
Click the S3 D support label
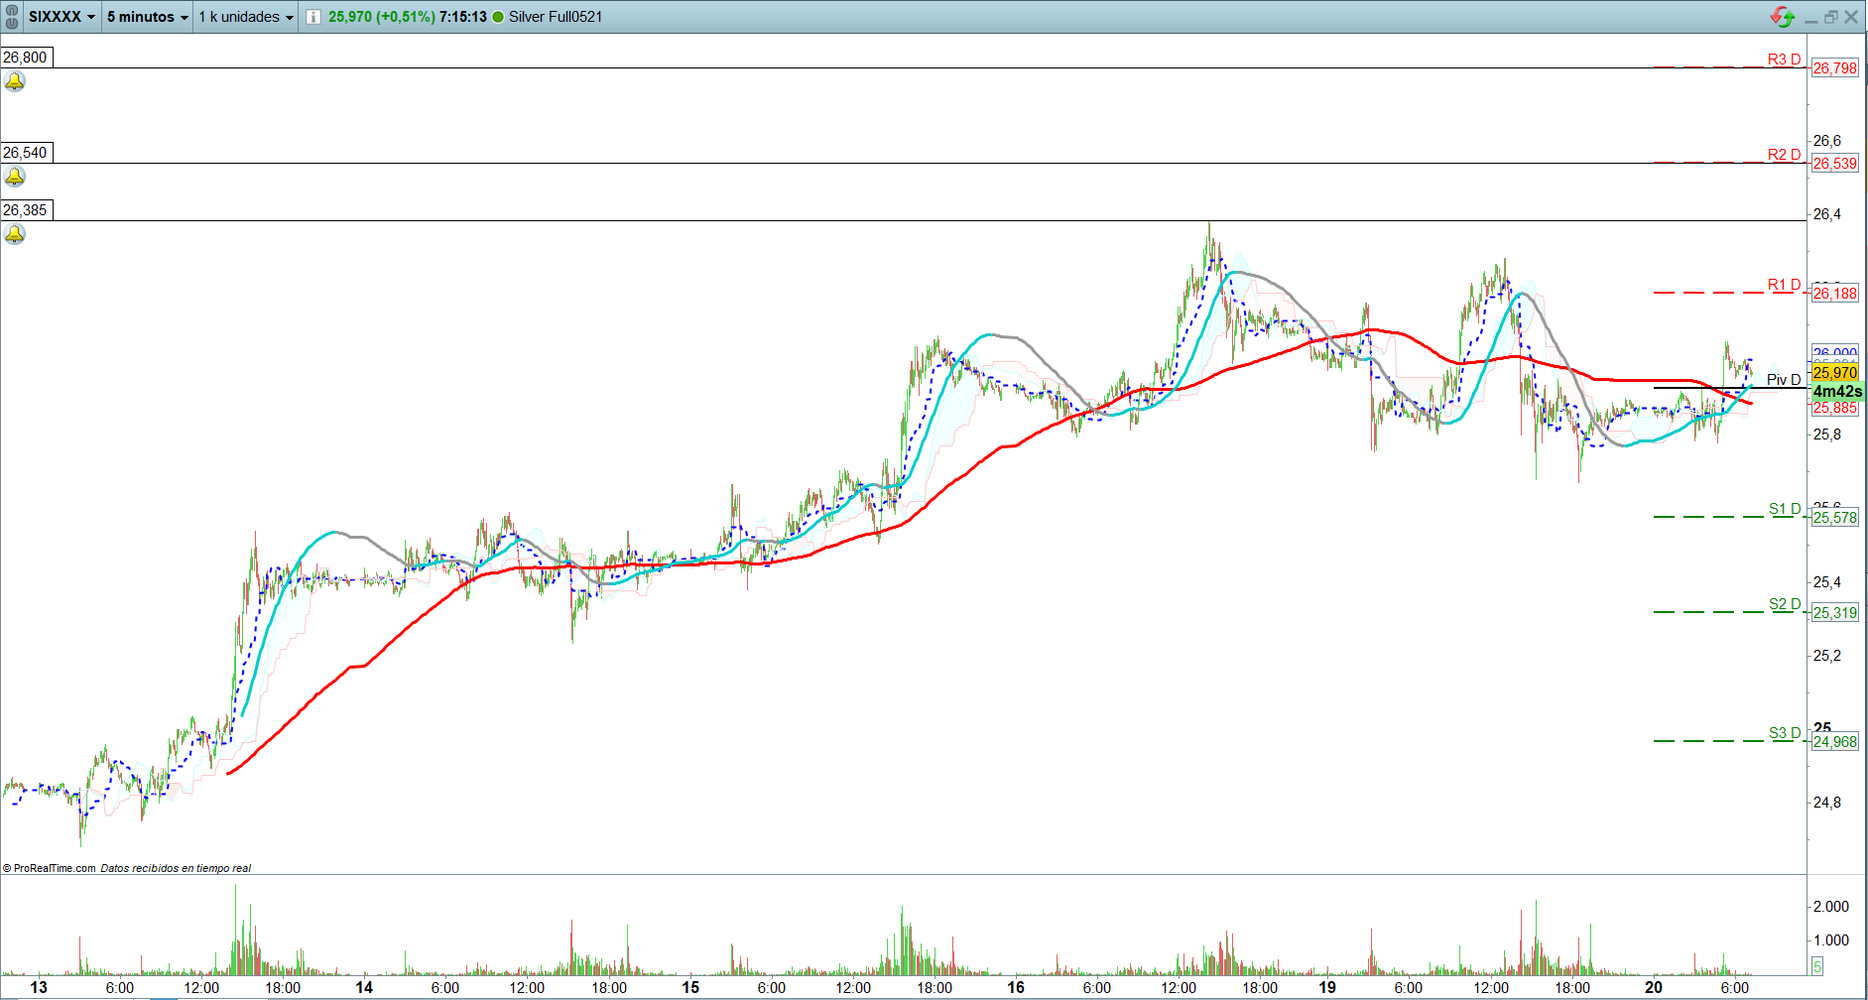click(x=1785, y=733)
